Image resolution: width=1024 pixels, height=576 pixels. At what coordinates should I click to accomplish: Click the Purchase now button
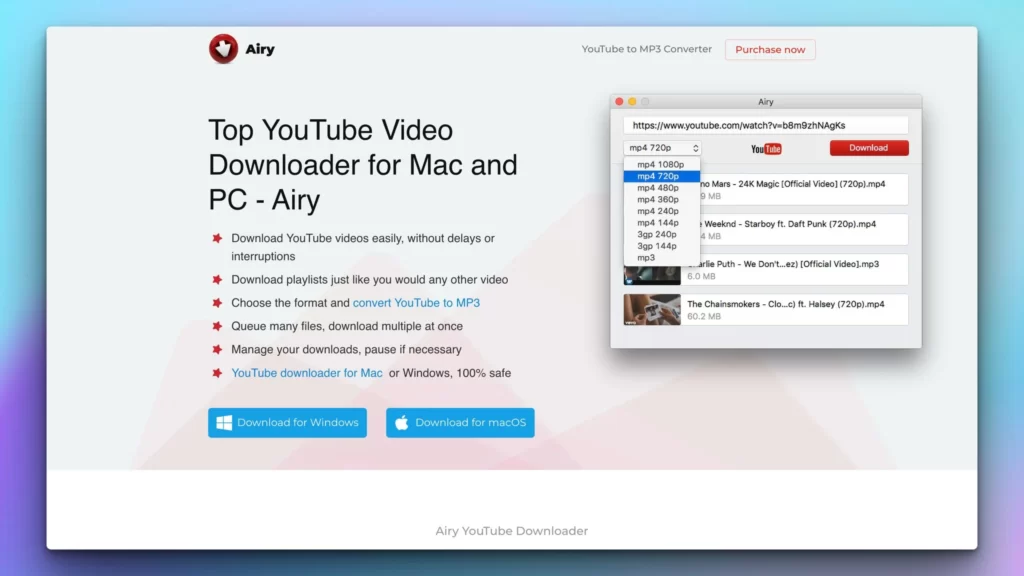coord(770,50)
